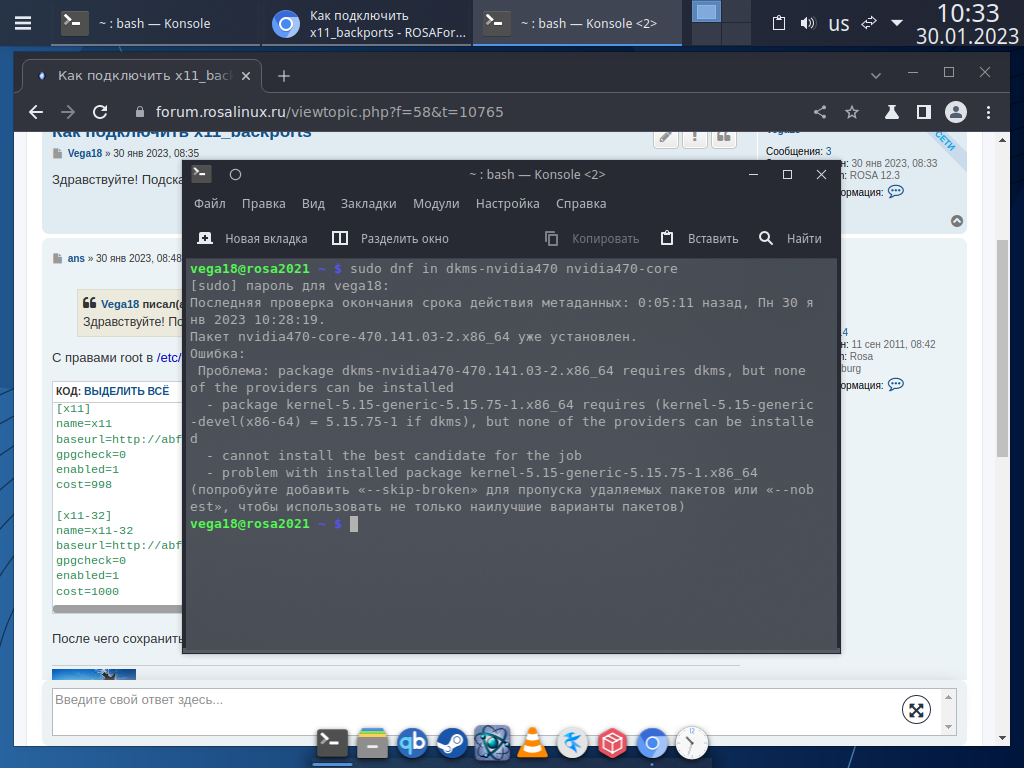Click the report post exclamation button
1024x768 pixels.
pyautogui.click(x=694, y=138)
